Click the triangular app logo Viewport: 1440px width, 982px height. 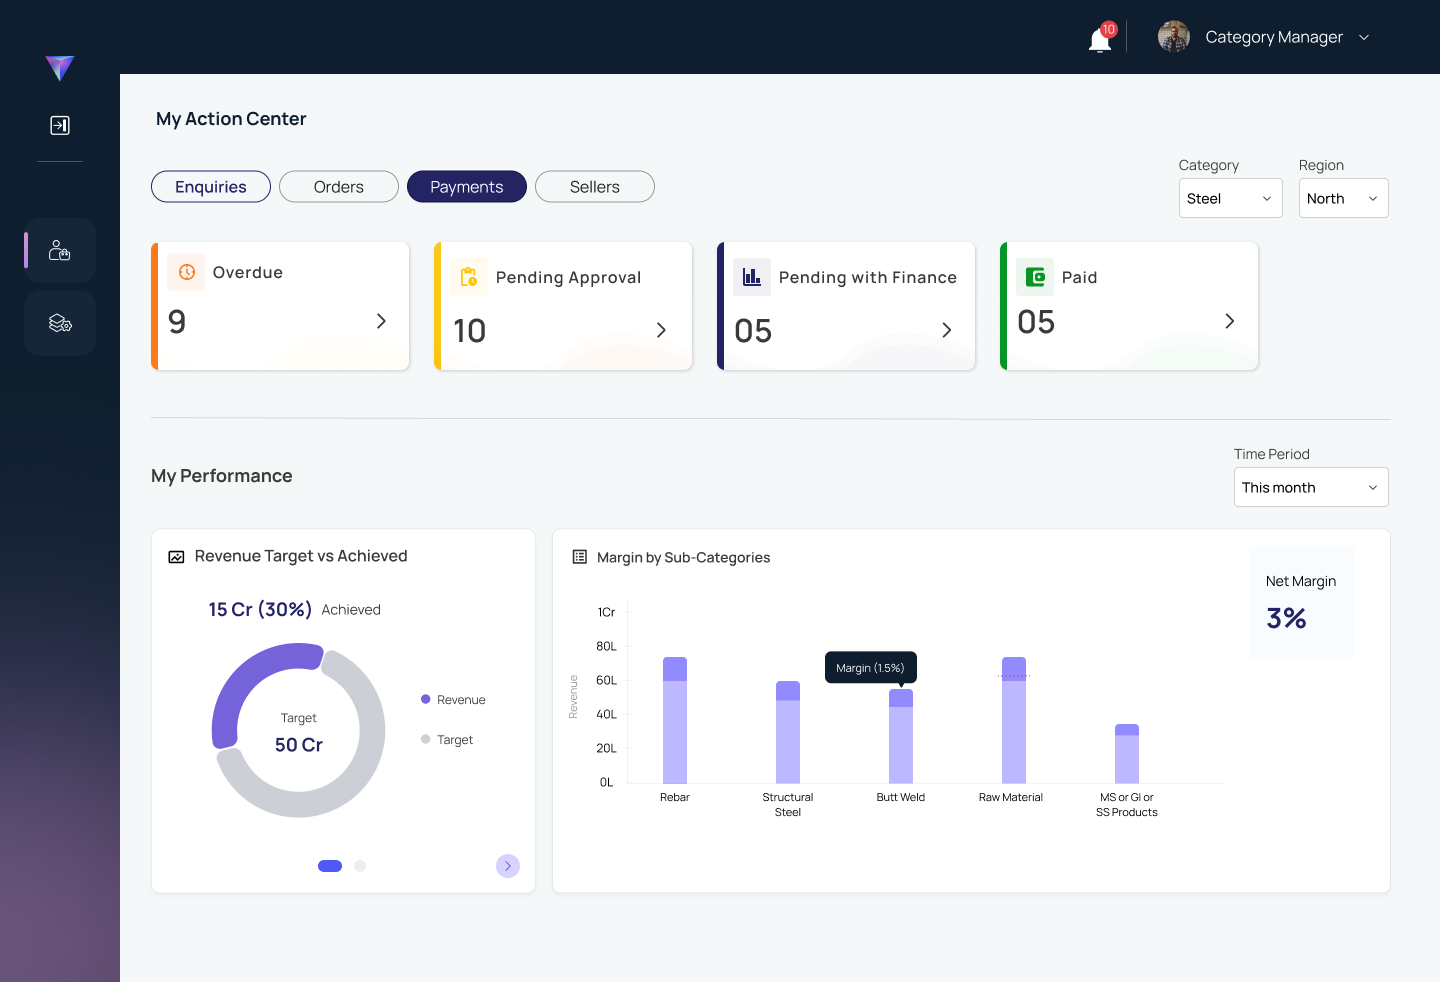tap(60, 68)
